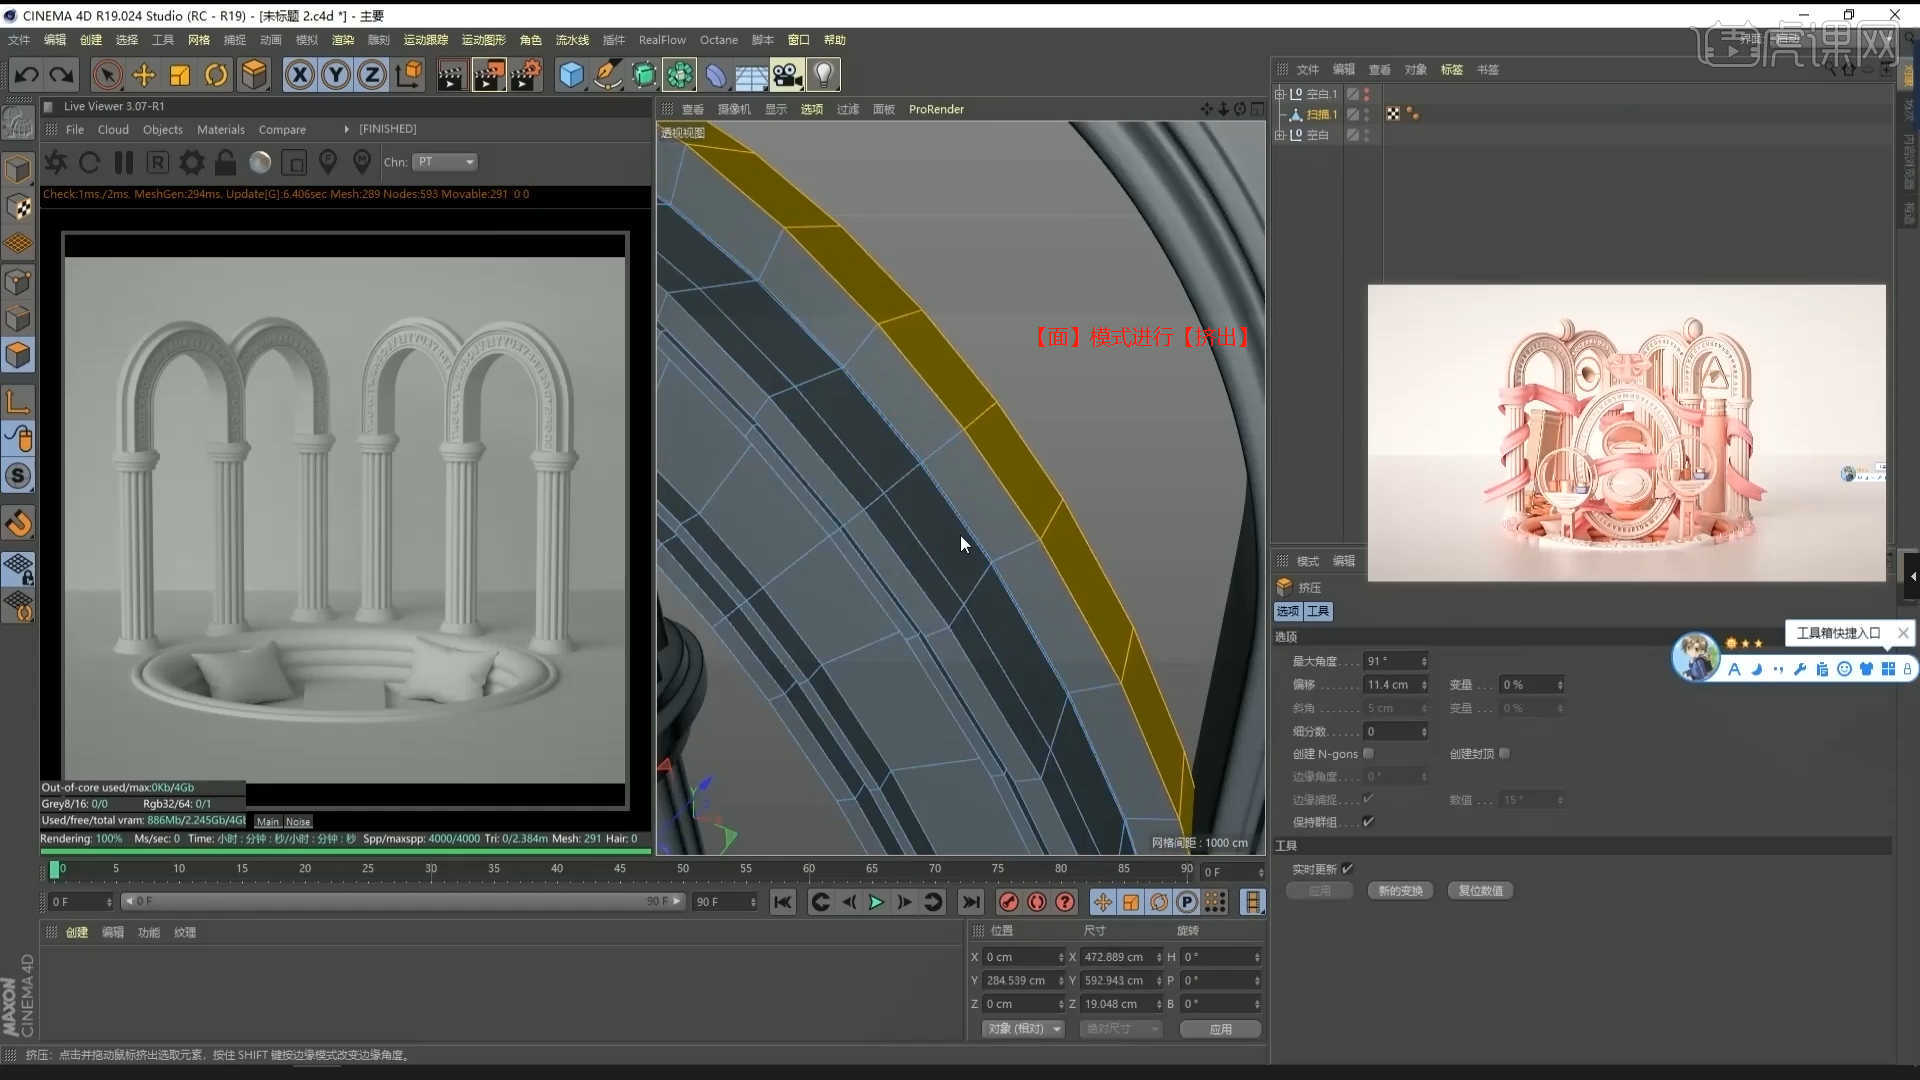Viewport: 1920px width, 1080px height.
Task: Toggle 保持群组 checkbox
Action: click(1368, 822)
